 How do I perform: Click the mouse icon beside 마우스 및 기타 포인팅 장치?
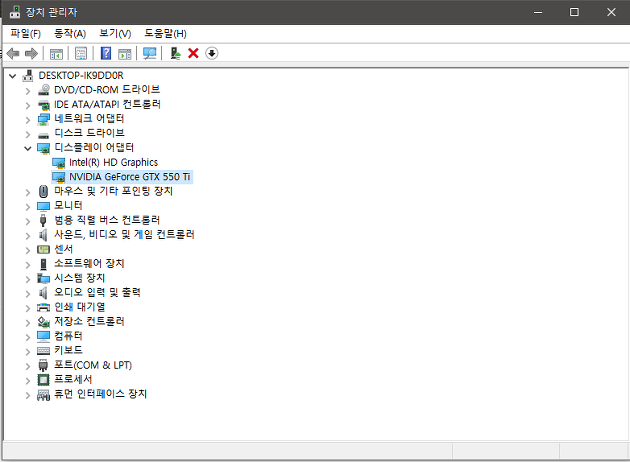[x=43, y=191]
